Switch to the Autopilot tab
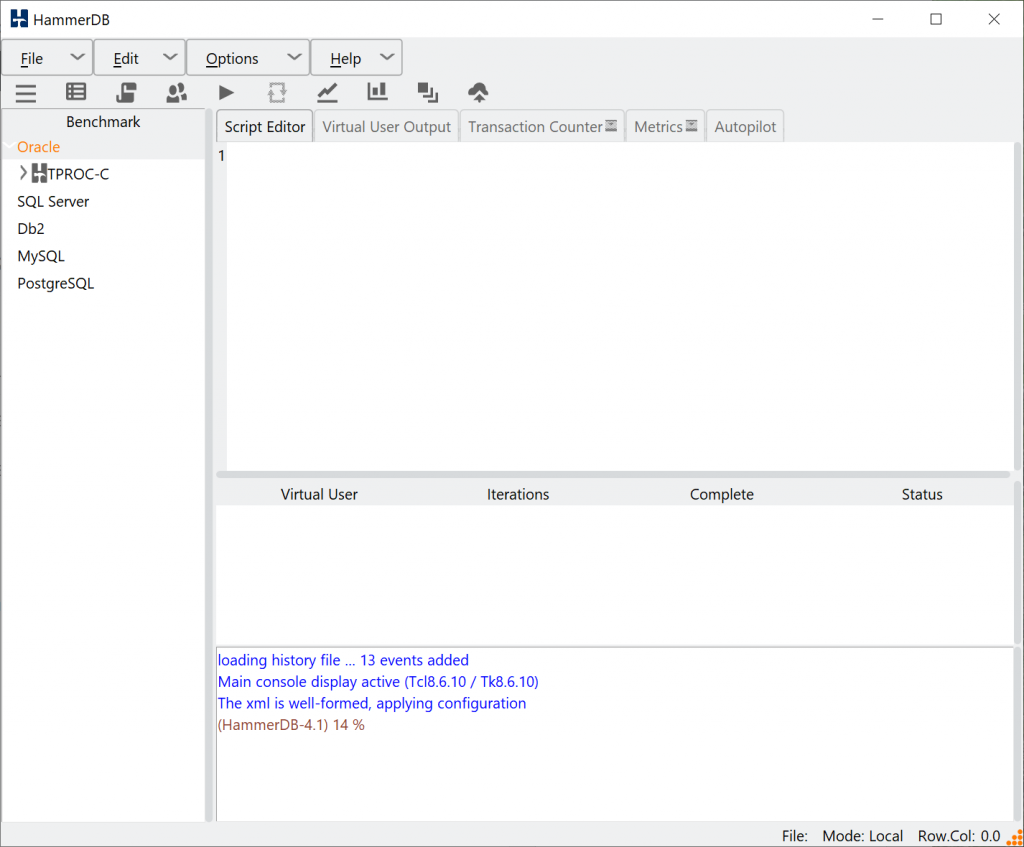Viewport: 1024px width, 847px height. (745, 127)
